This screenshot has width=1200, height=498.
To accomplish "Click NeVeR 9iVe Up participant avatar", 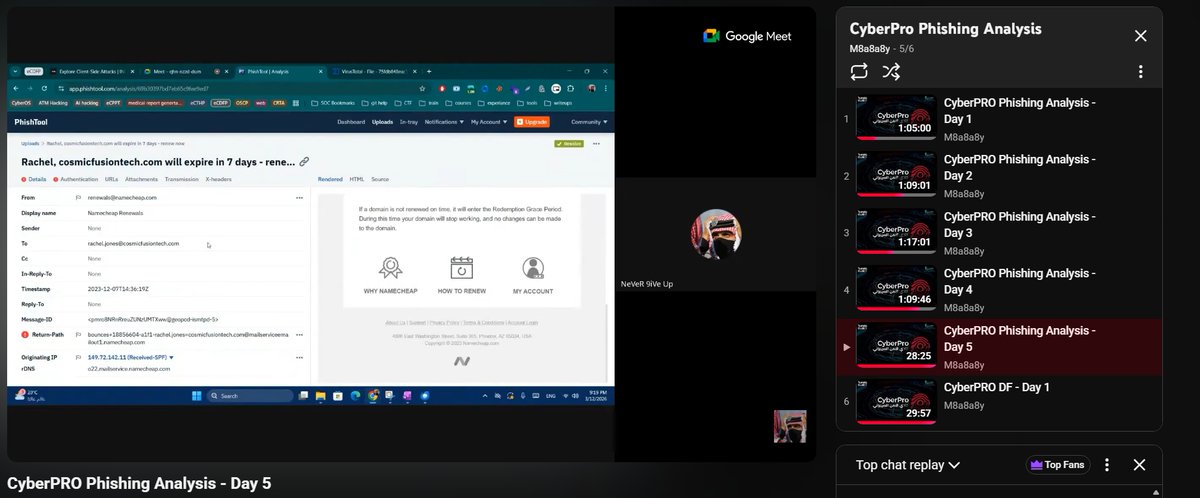I will 717,235.
